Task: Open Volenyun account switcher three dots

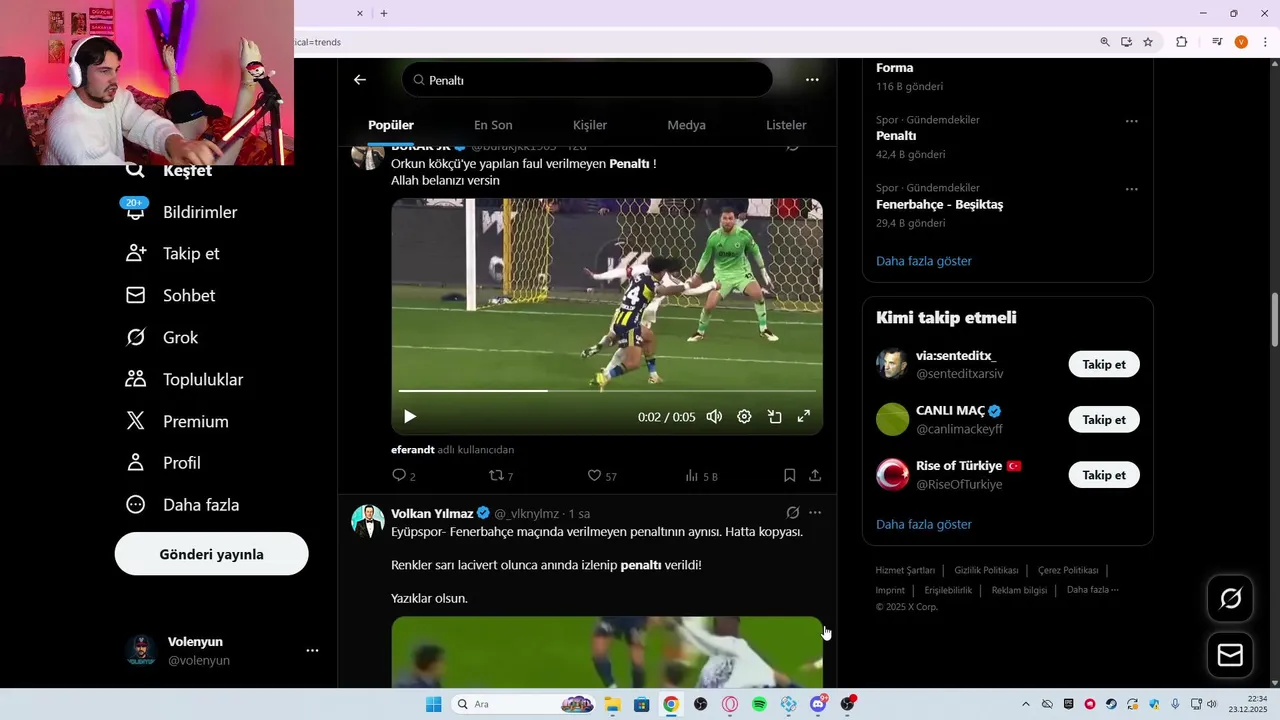Action: click(x=312, y=650)
